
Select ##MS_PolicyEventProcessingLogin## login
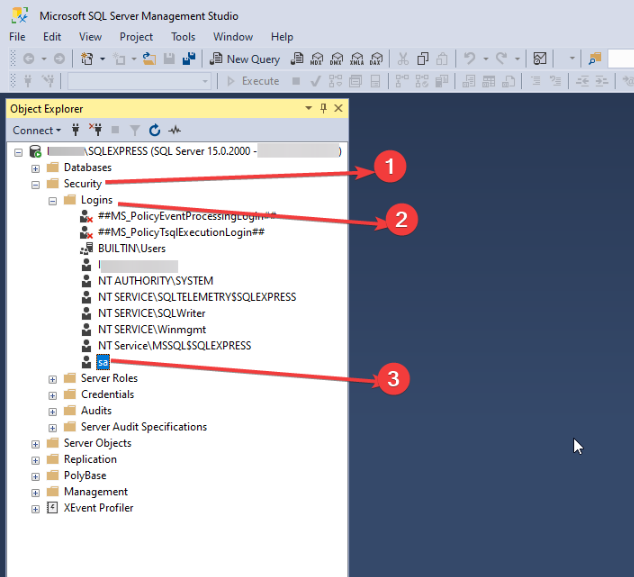187,216
